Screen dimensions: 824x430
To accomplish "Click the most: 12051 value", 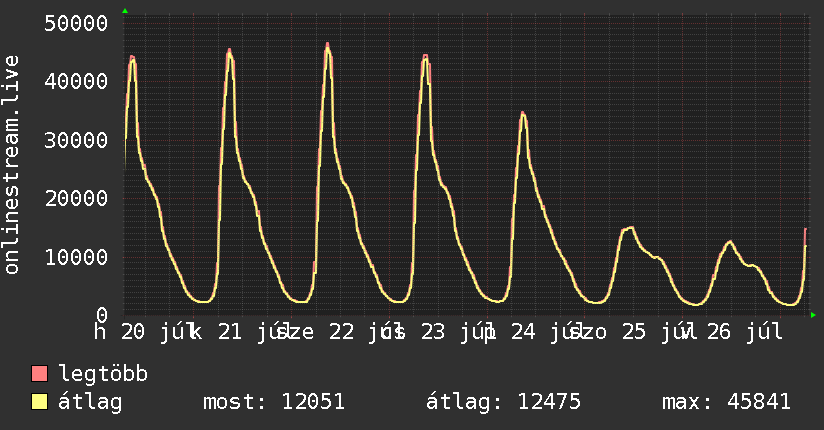I will tap(274, 402).
